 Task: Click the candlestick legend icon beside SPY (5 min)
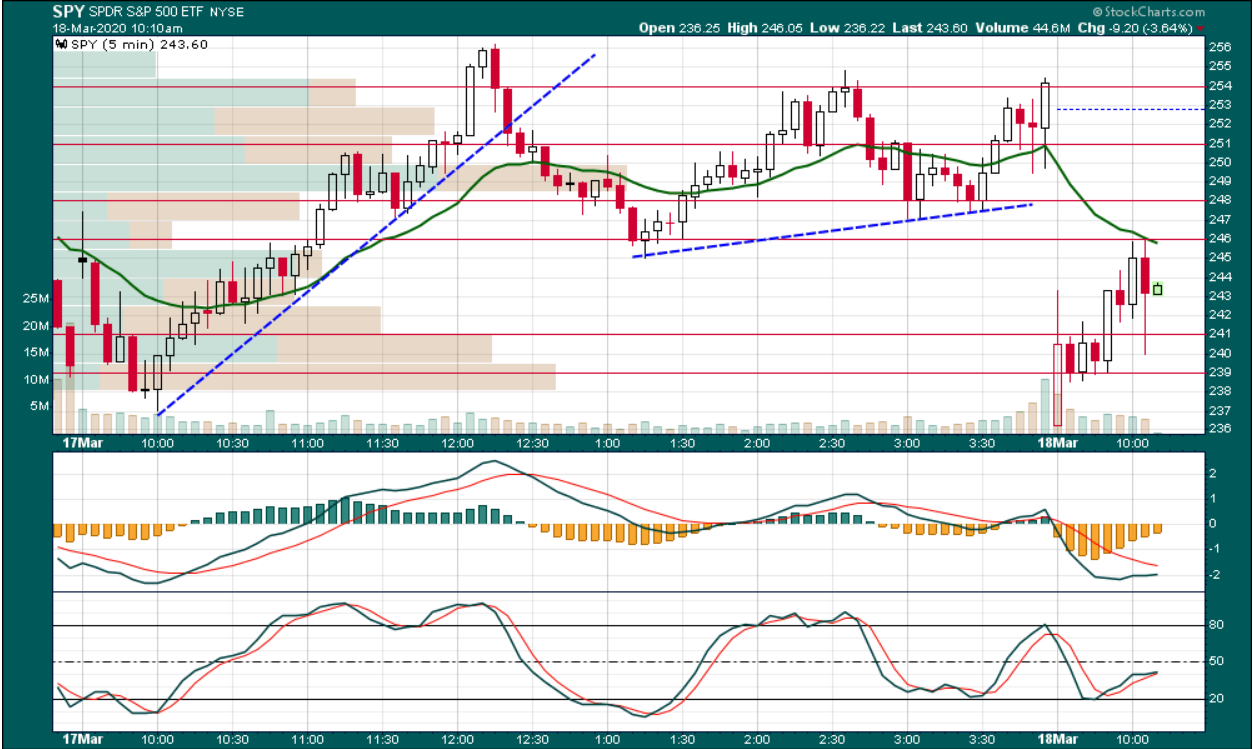(61, 44)
